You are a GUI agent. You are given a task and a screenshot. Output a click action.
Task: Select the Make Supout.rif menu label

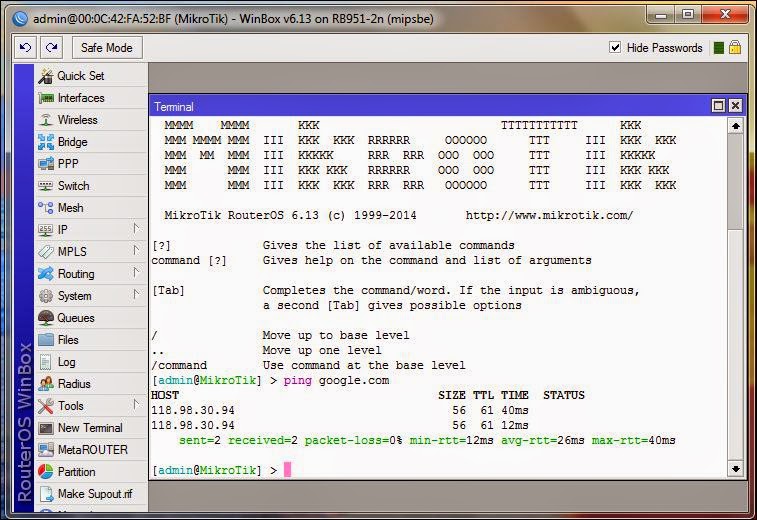95,493
